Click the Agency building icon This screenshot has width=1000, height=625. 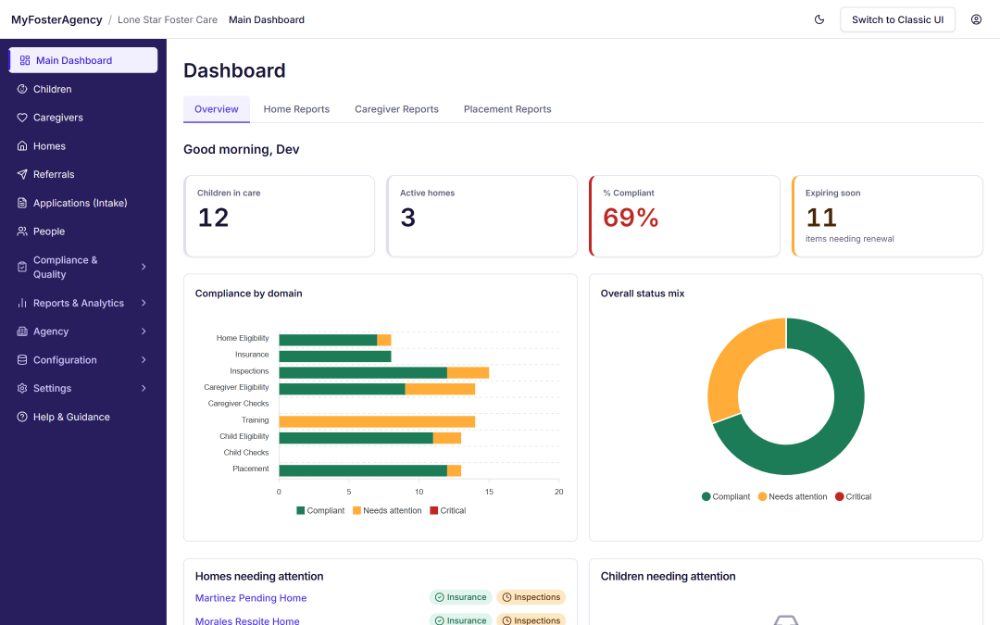click(22, 332)
